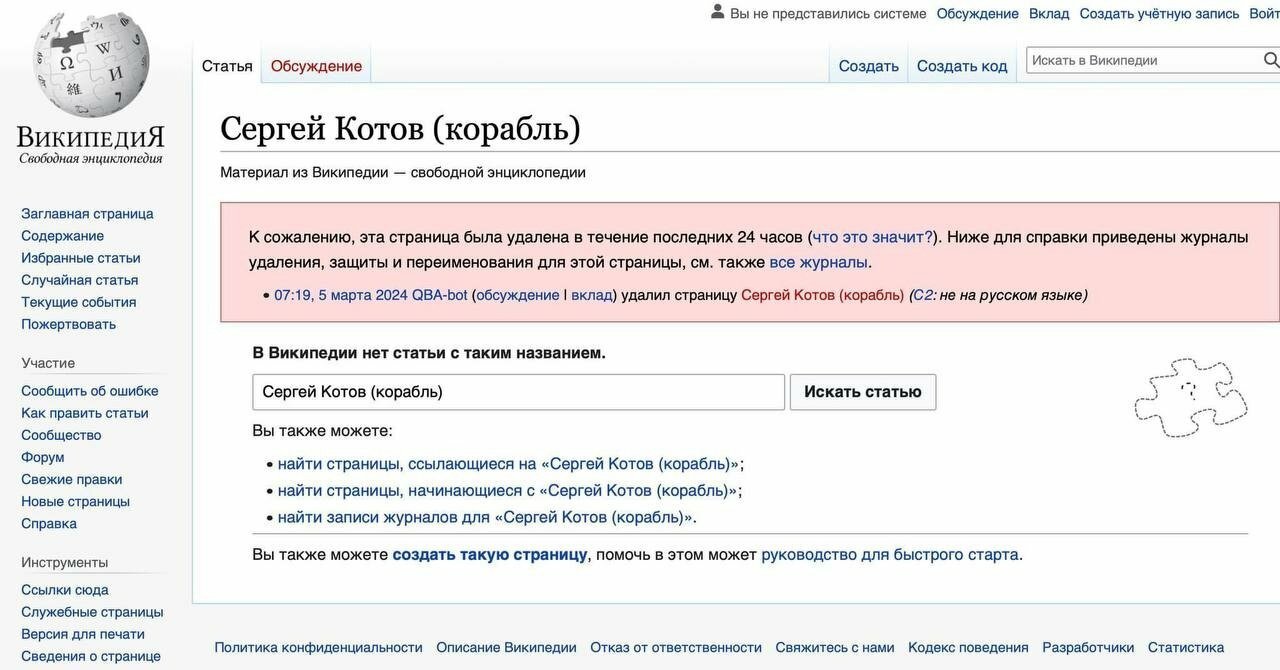Open руководство для быстрого старта link
Image resolution: width=1280 pixels, height=670 pixels.
[x=890, y=554]
